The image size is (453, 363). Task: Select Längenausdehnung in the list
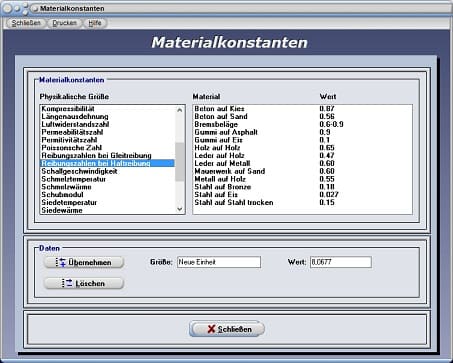click(x=107, y=117)
